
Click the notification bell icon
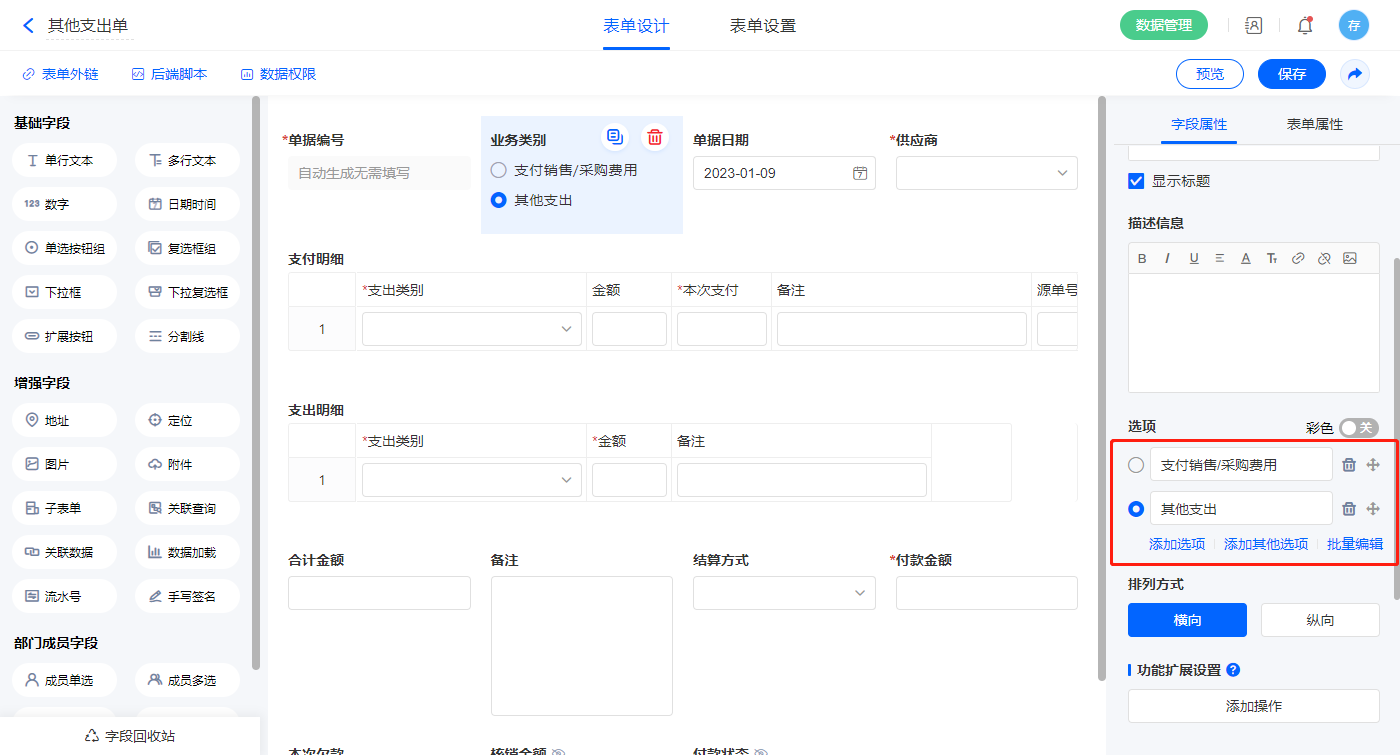point(1304,26)
